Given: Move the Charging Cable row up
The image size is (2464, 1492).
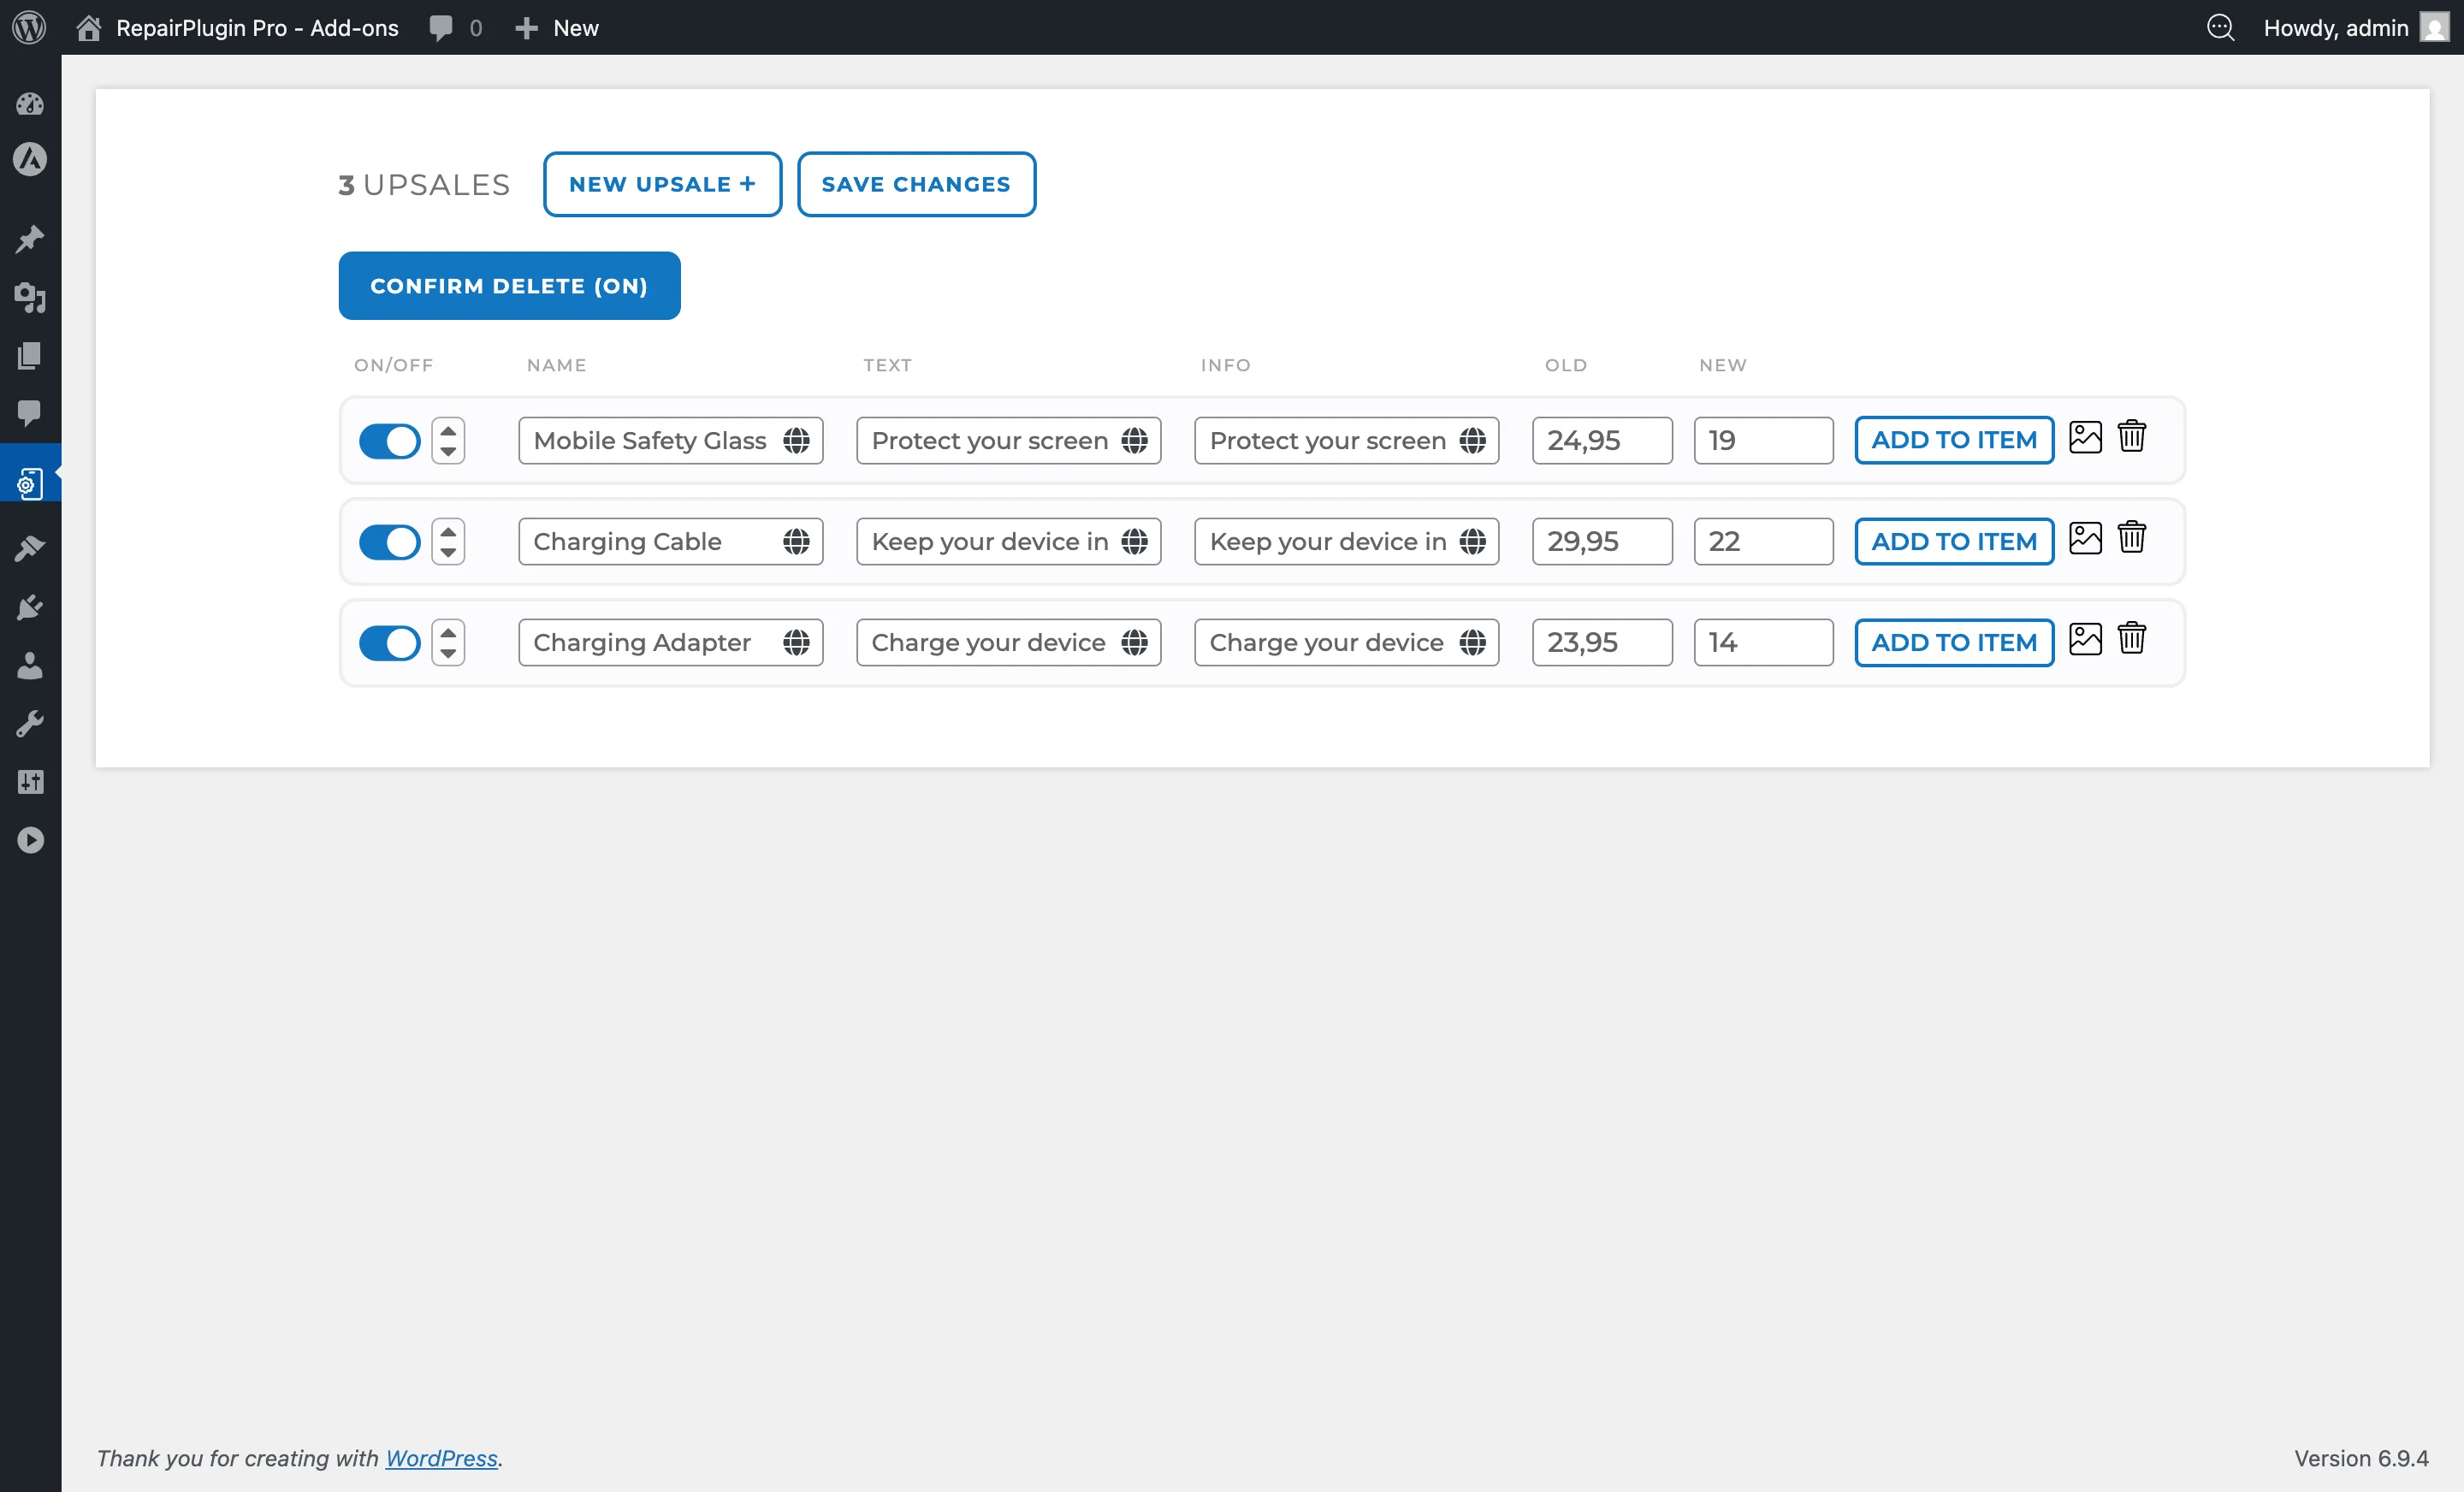Looking at the screenshot, I should pos(448,531).
